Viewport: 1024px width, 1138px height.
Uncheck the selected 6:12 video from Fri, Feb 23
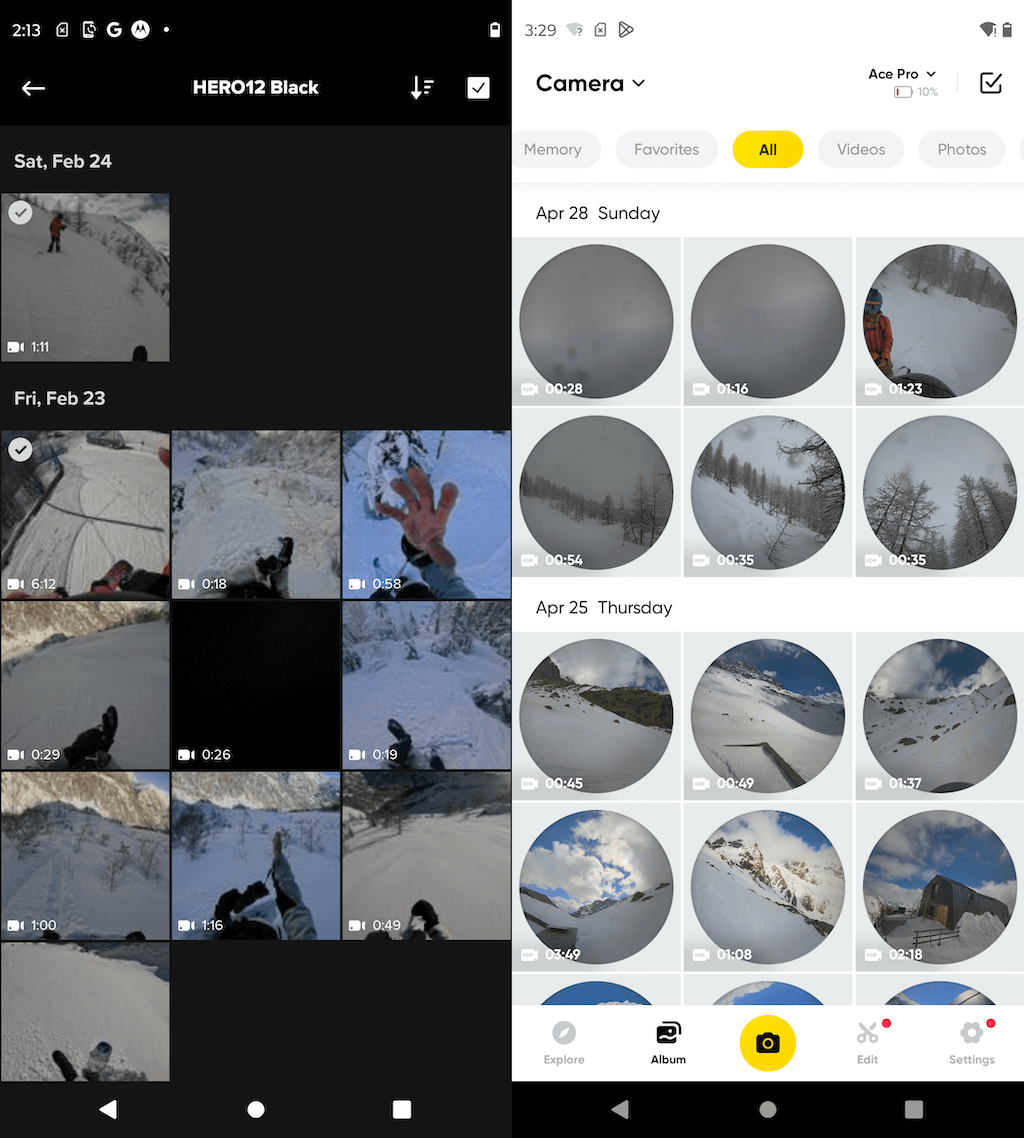point(20,449)
